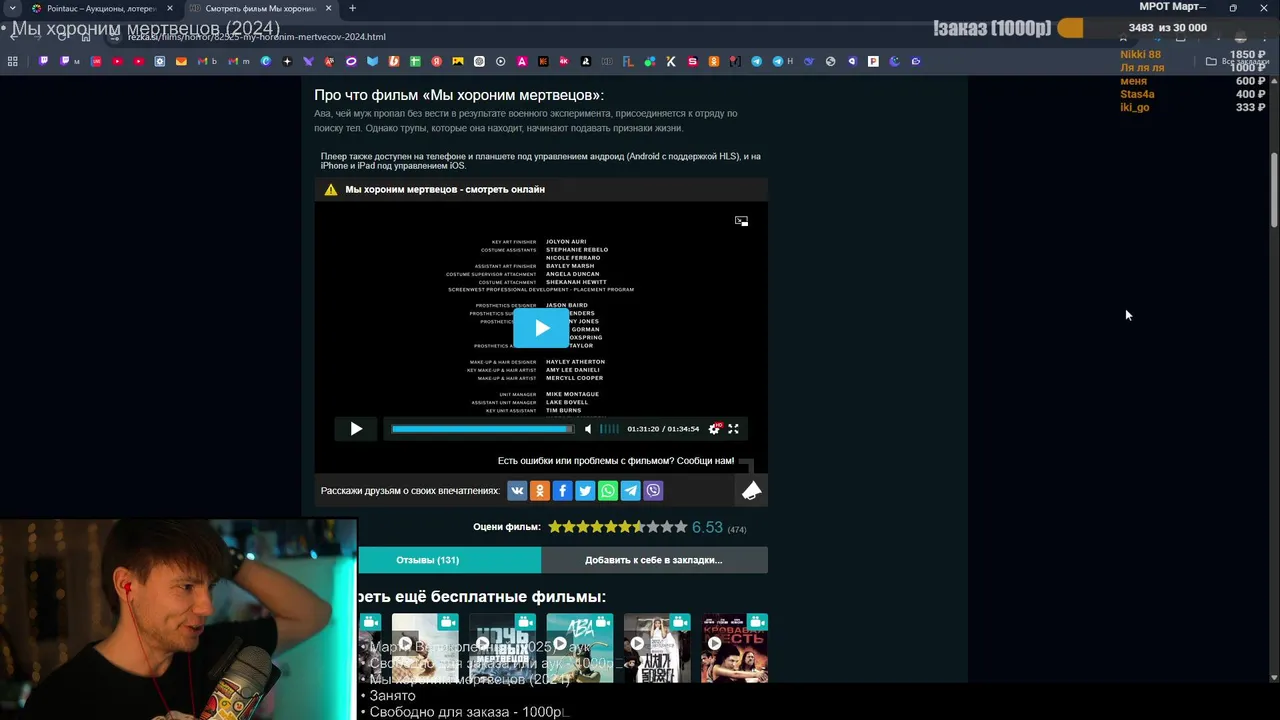The width and height of the screenshot is (1280, 720).
Task: Mute the player with the speaker icon
Action: click(588, 429)
